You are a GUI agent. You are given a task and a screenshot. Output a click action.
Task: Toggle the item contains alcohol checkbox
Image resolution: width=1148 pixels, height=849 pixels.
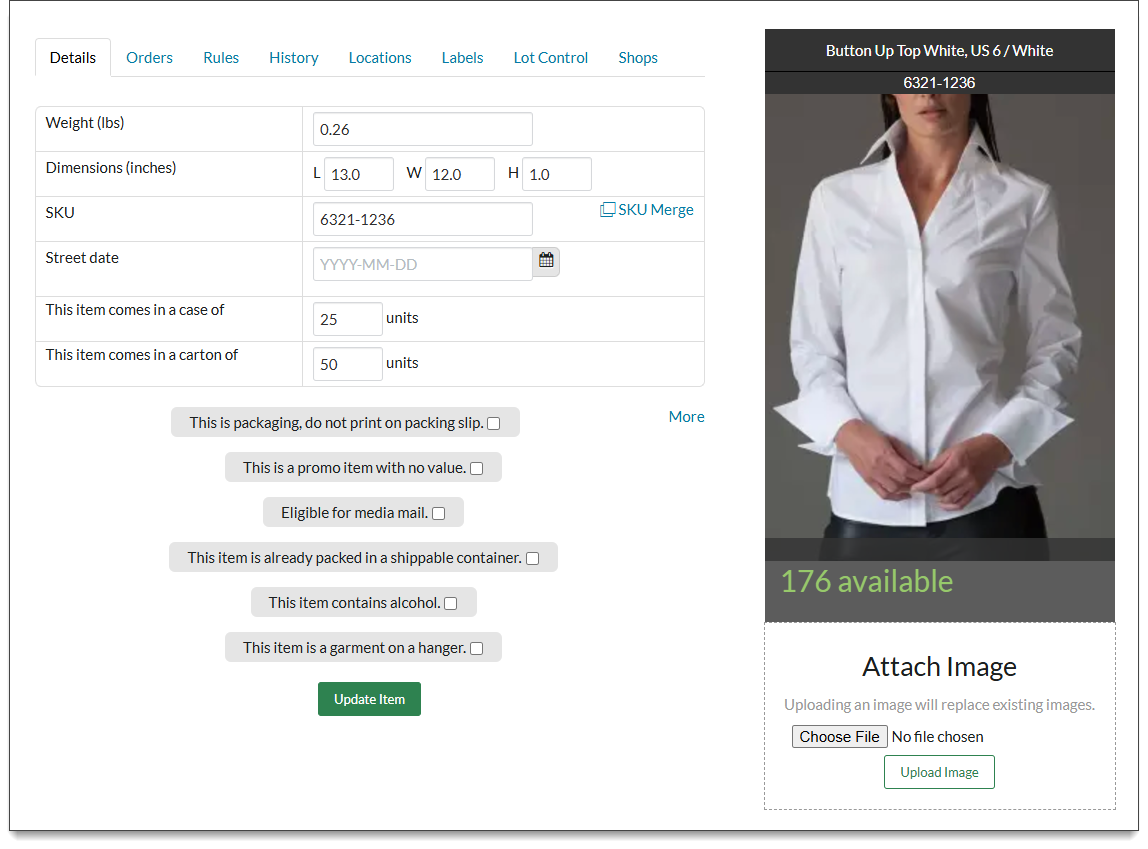451,603
